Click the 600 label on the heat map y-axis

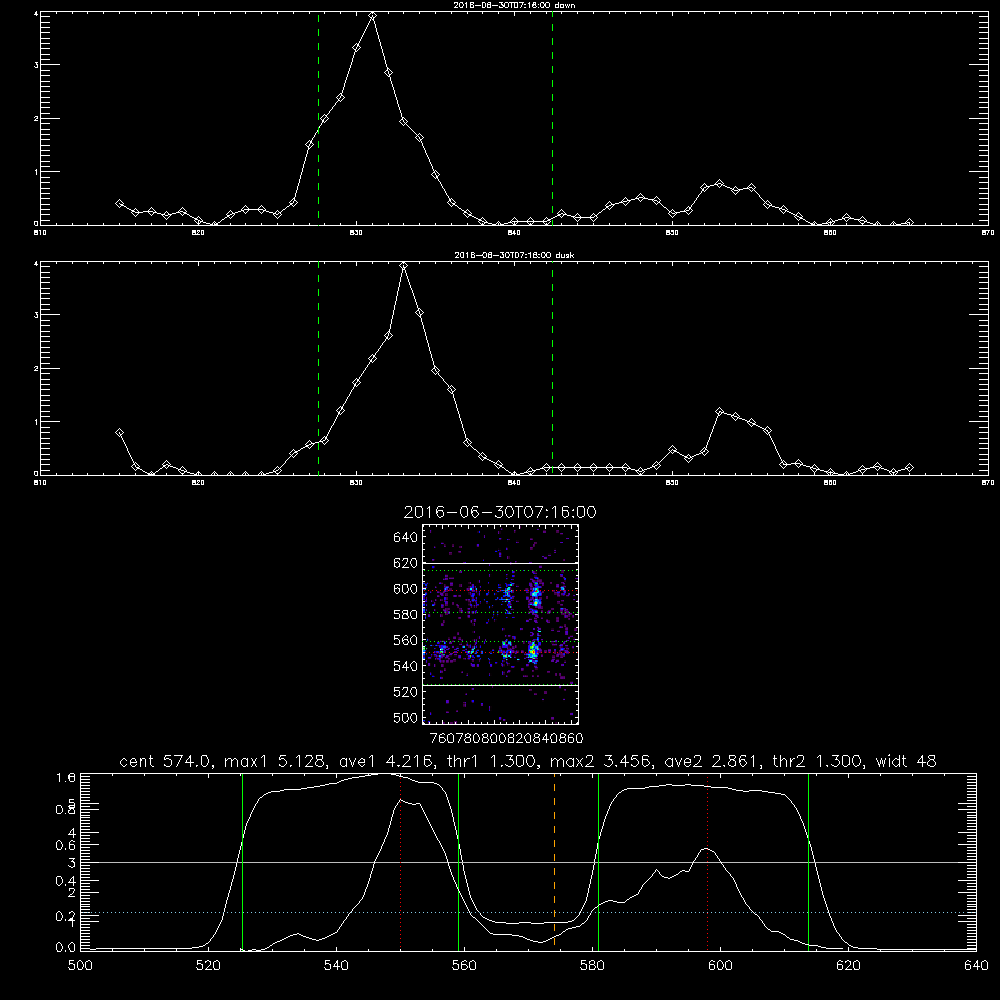click(406, 589)
